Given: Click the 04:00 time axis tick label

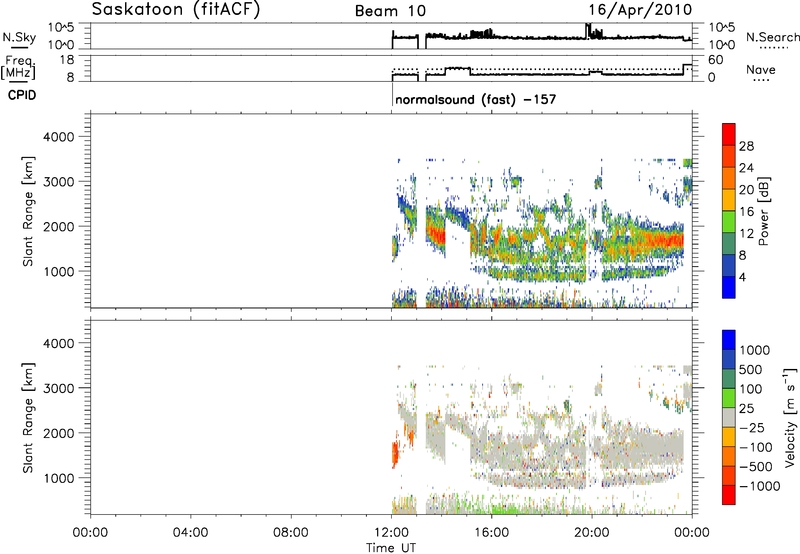Looking at the screenshot, I should 191,533.
